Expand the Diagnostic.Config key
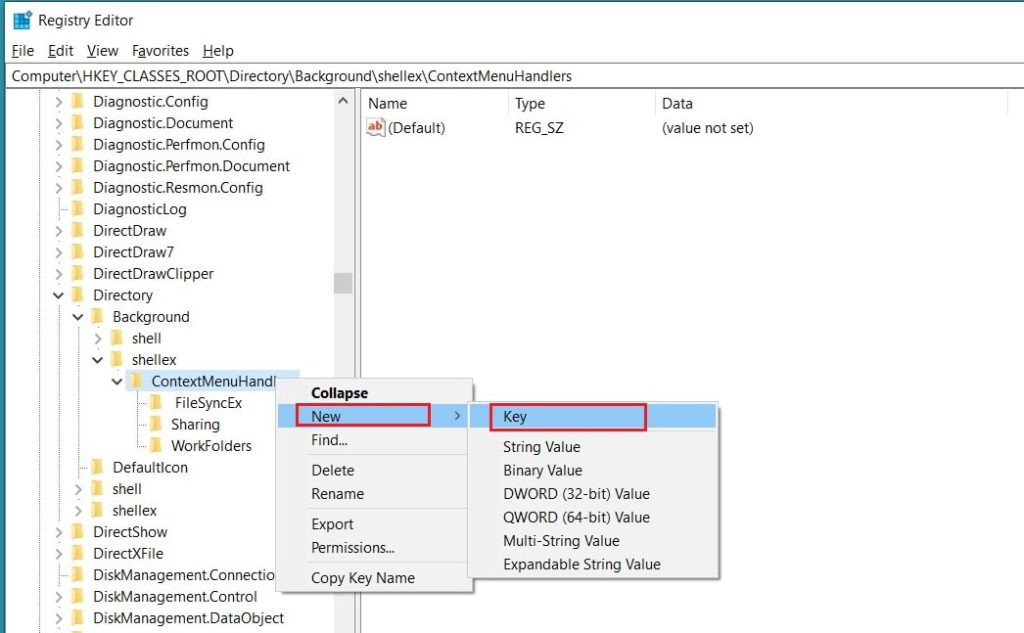Viewport: 1024px width, 633px height. click(x=58, y=102)
